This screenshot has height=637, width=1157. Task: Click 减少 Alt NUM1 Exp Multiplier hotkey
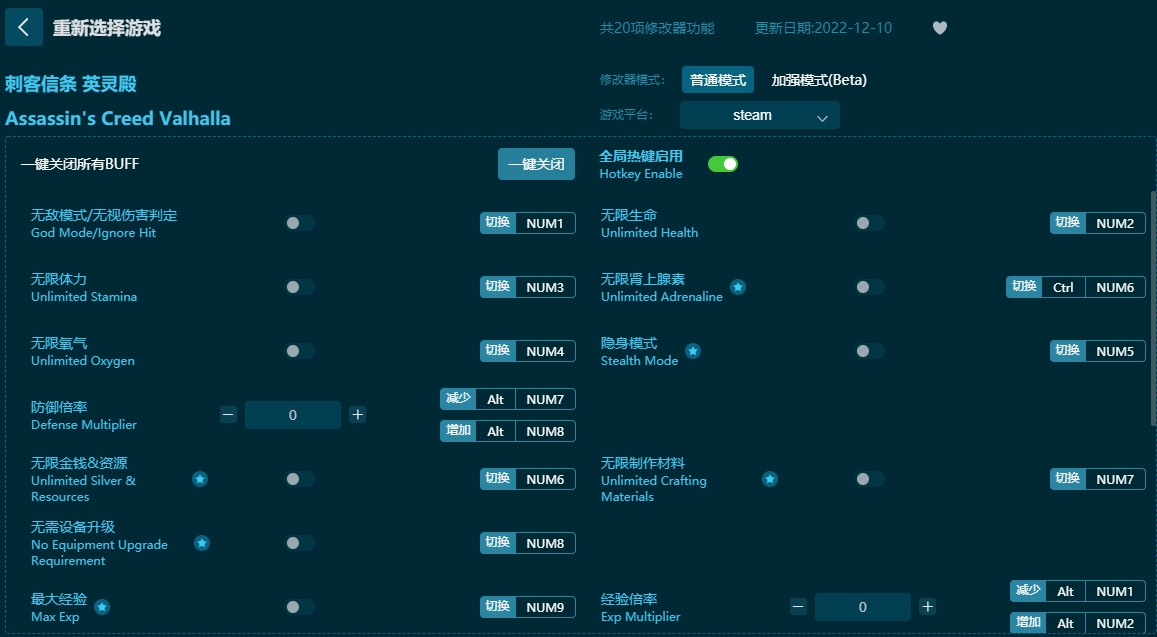tap(1077, 591)
